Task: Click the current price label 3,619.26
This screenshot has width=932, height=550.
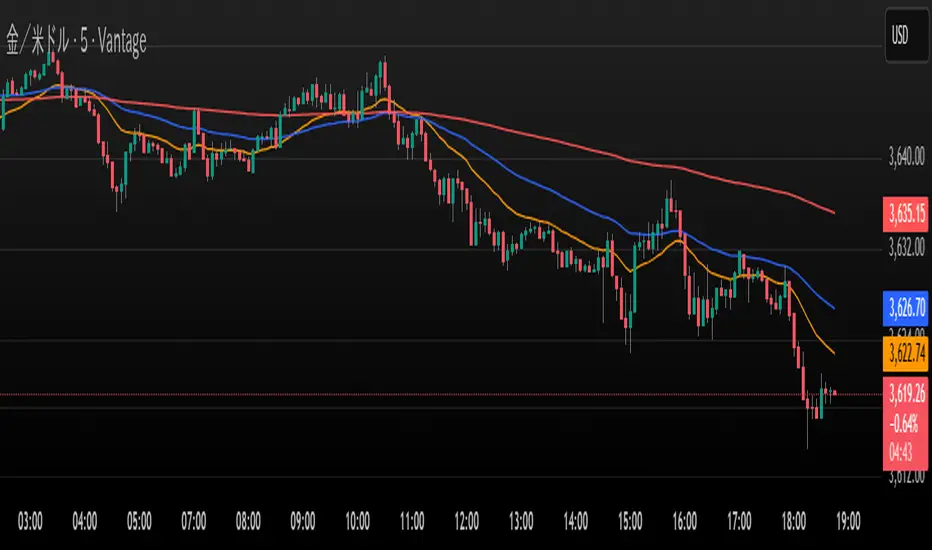Action: pos(906,393)
